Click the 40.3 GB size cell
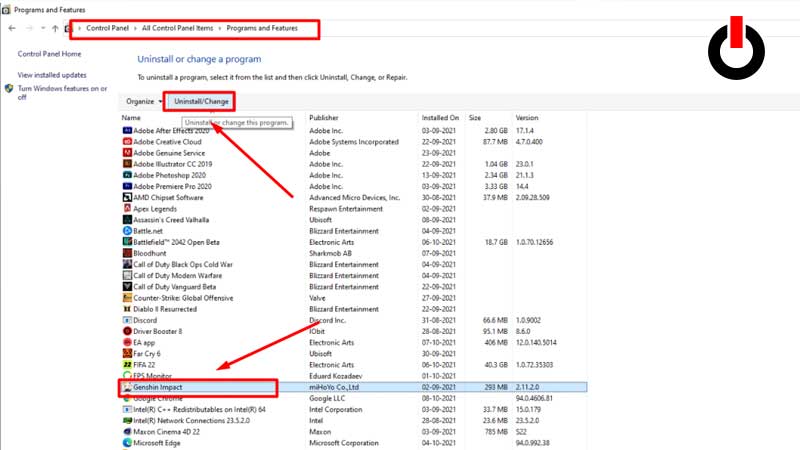Image resolution: width=800 pixels, height=450 pixels. coord(496,365)
